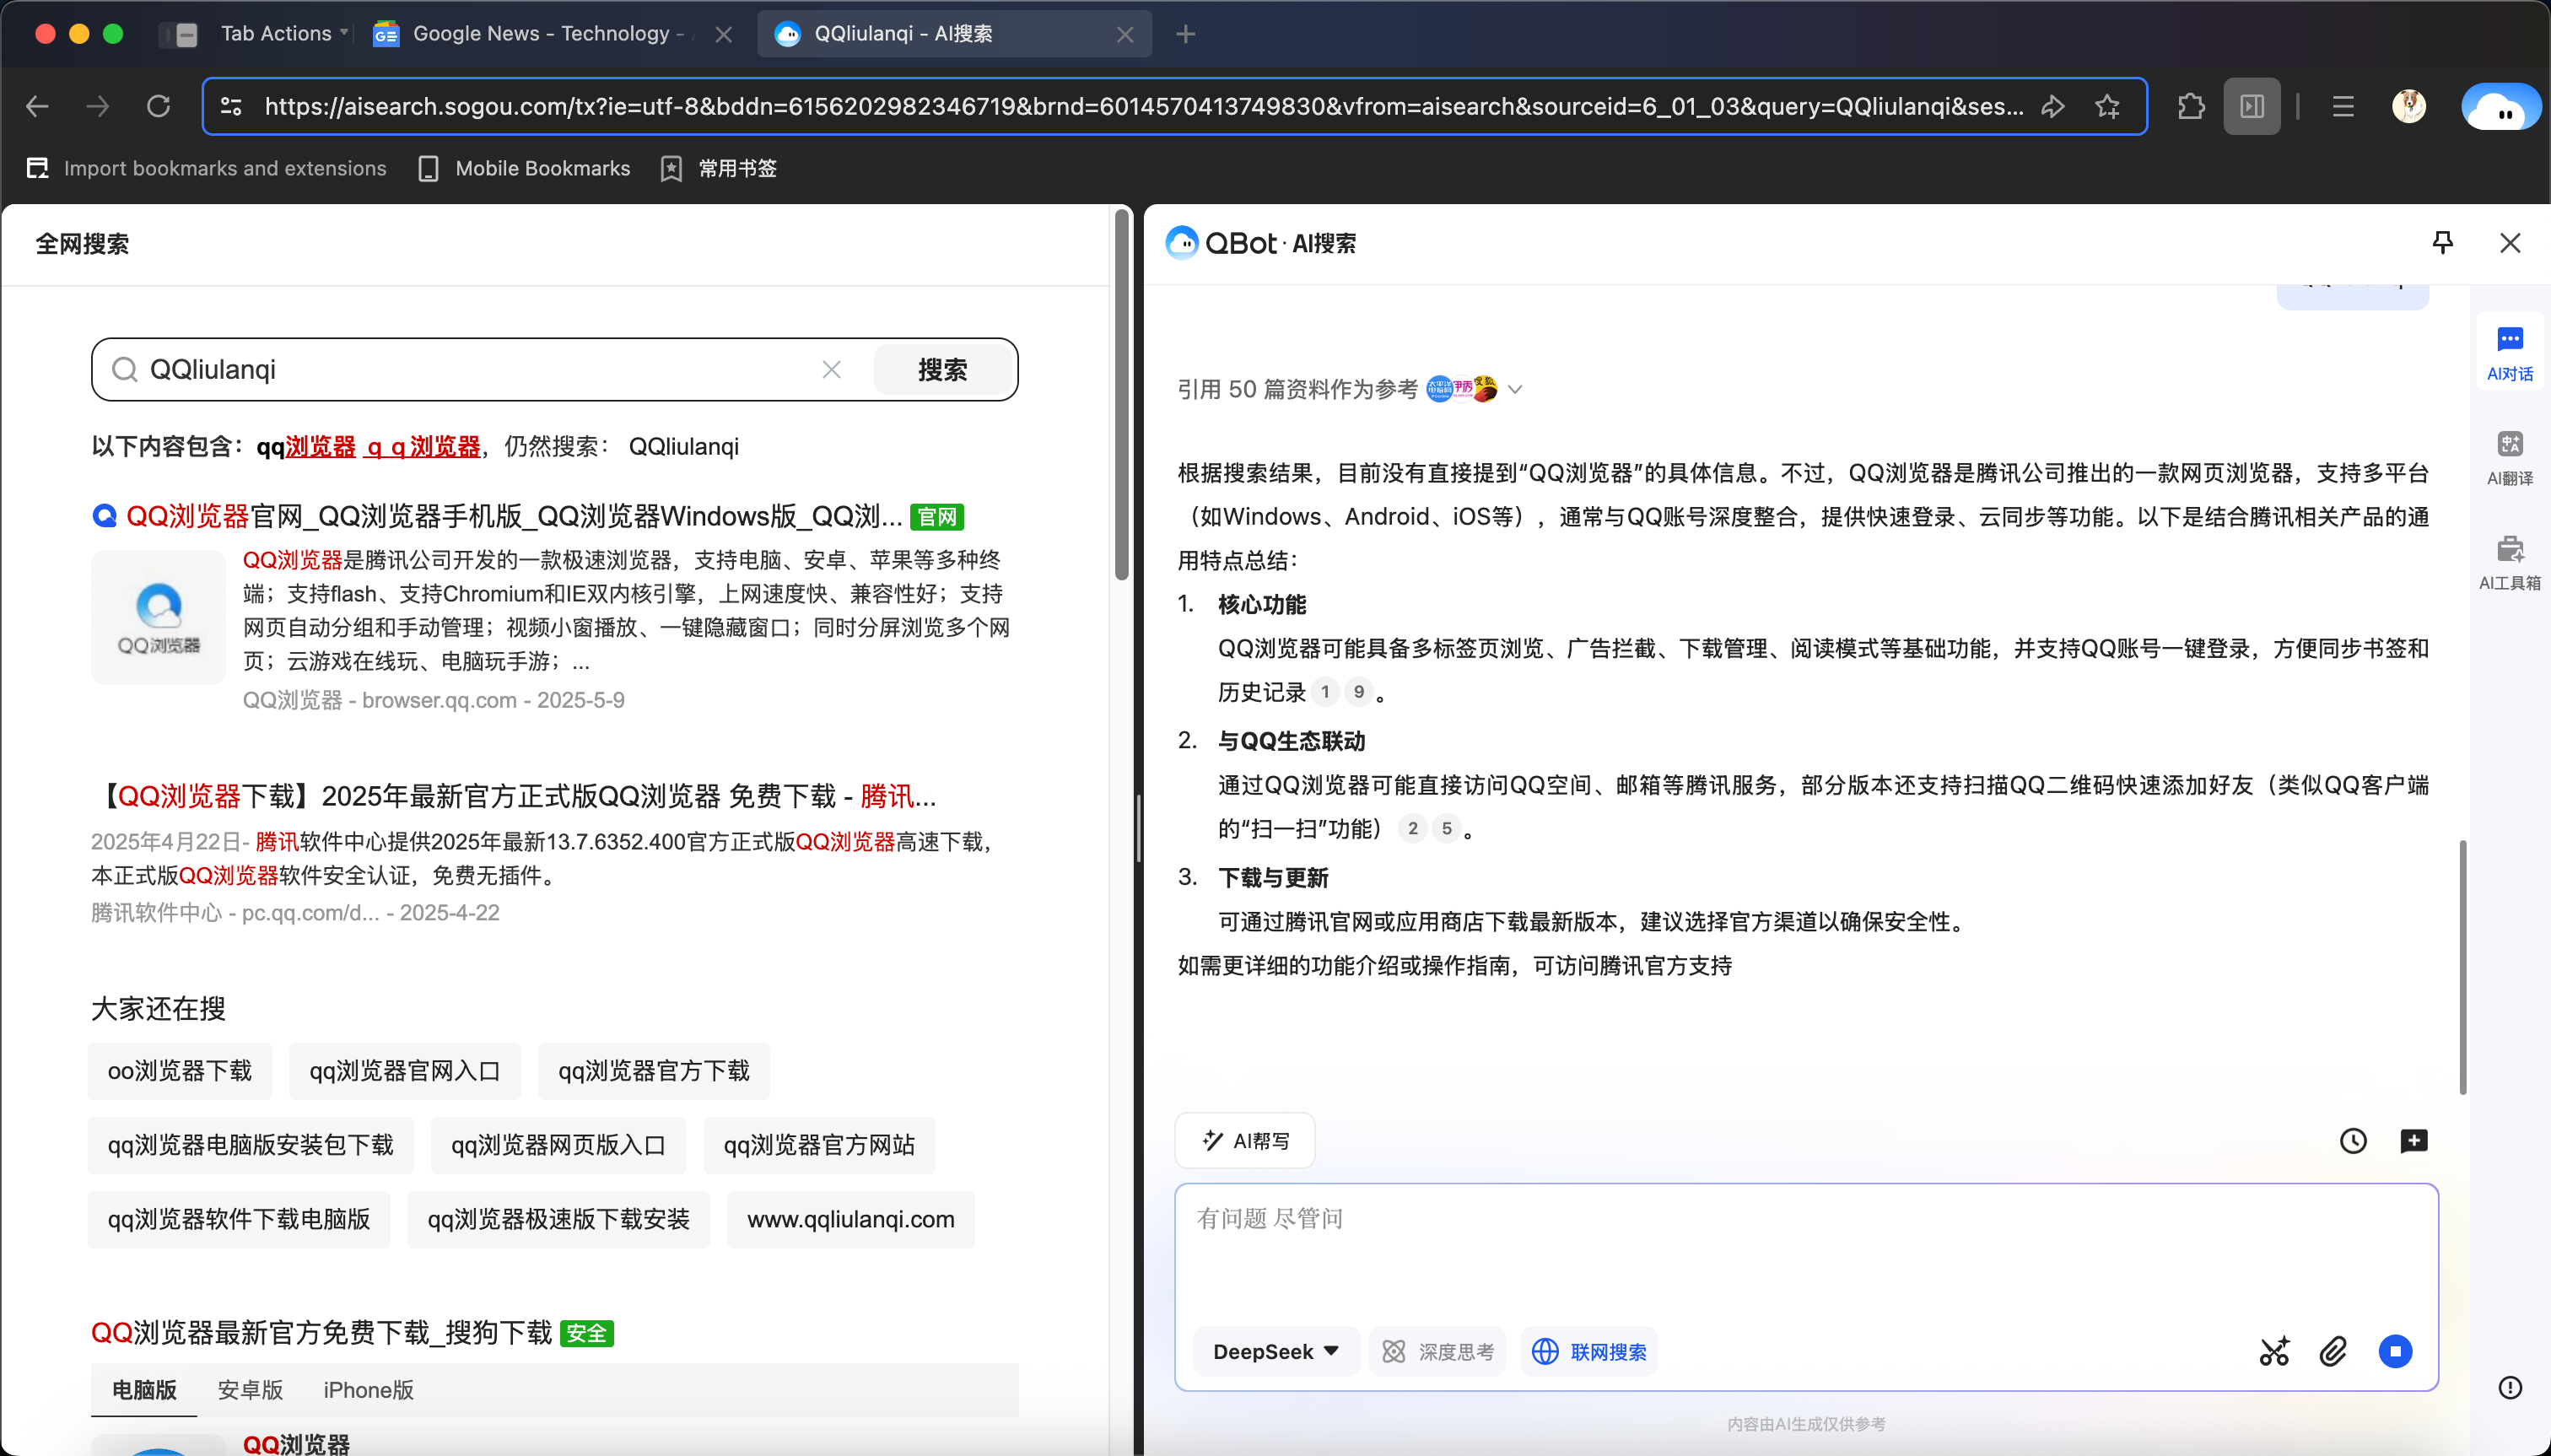
Task: Open the site information icon in address bar
Action: [x=231, y=106]
